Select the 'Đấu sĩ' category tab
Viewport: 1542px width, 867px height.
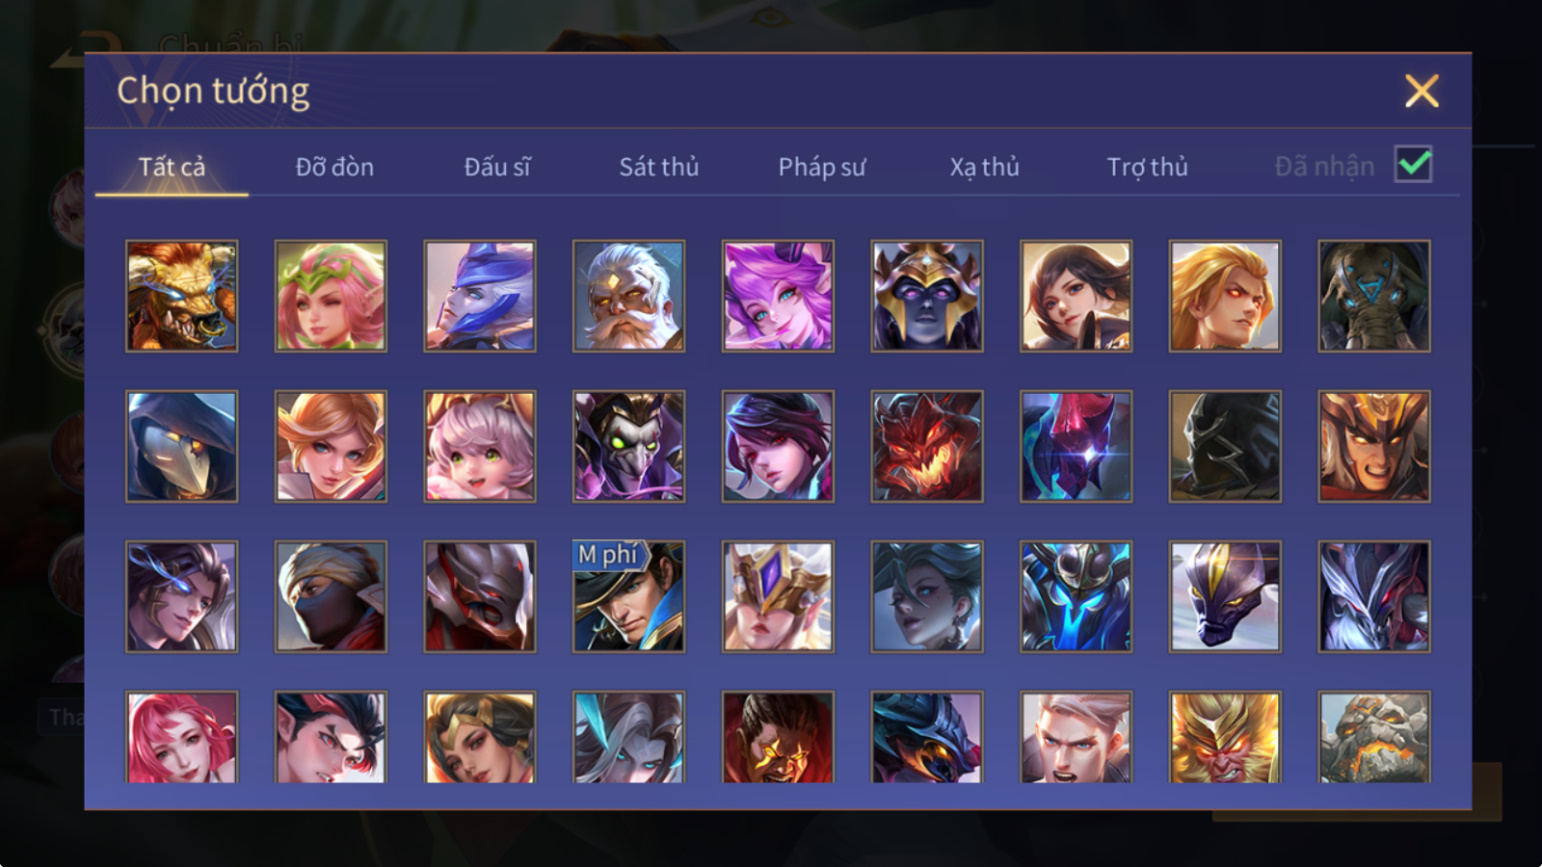coord(497,167)
